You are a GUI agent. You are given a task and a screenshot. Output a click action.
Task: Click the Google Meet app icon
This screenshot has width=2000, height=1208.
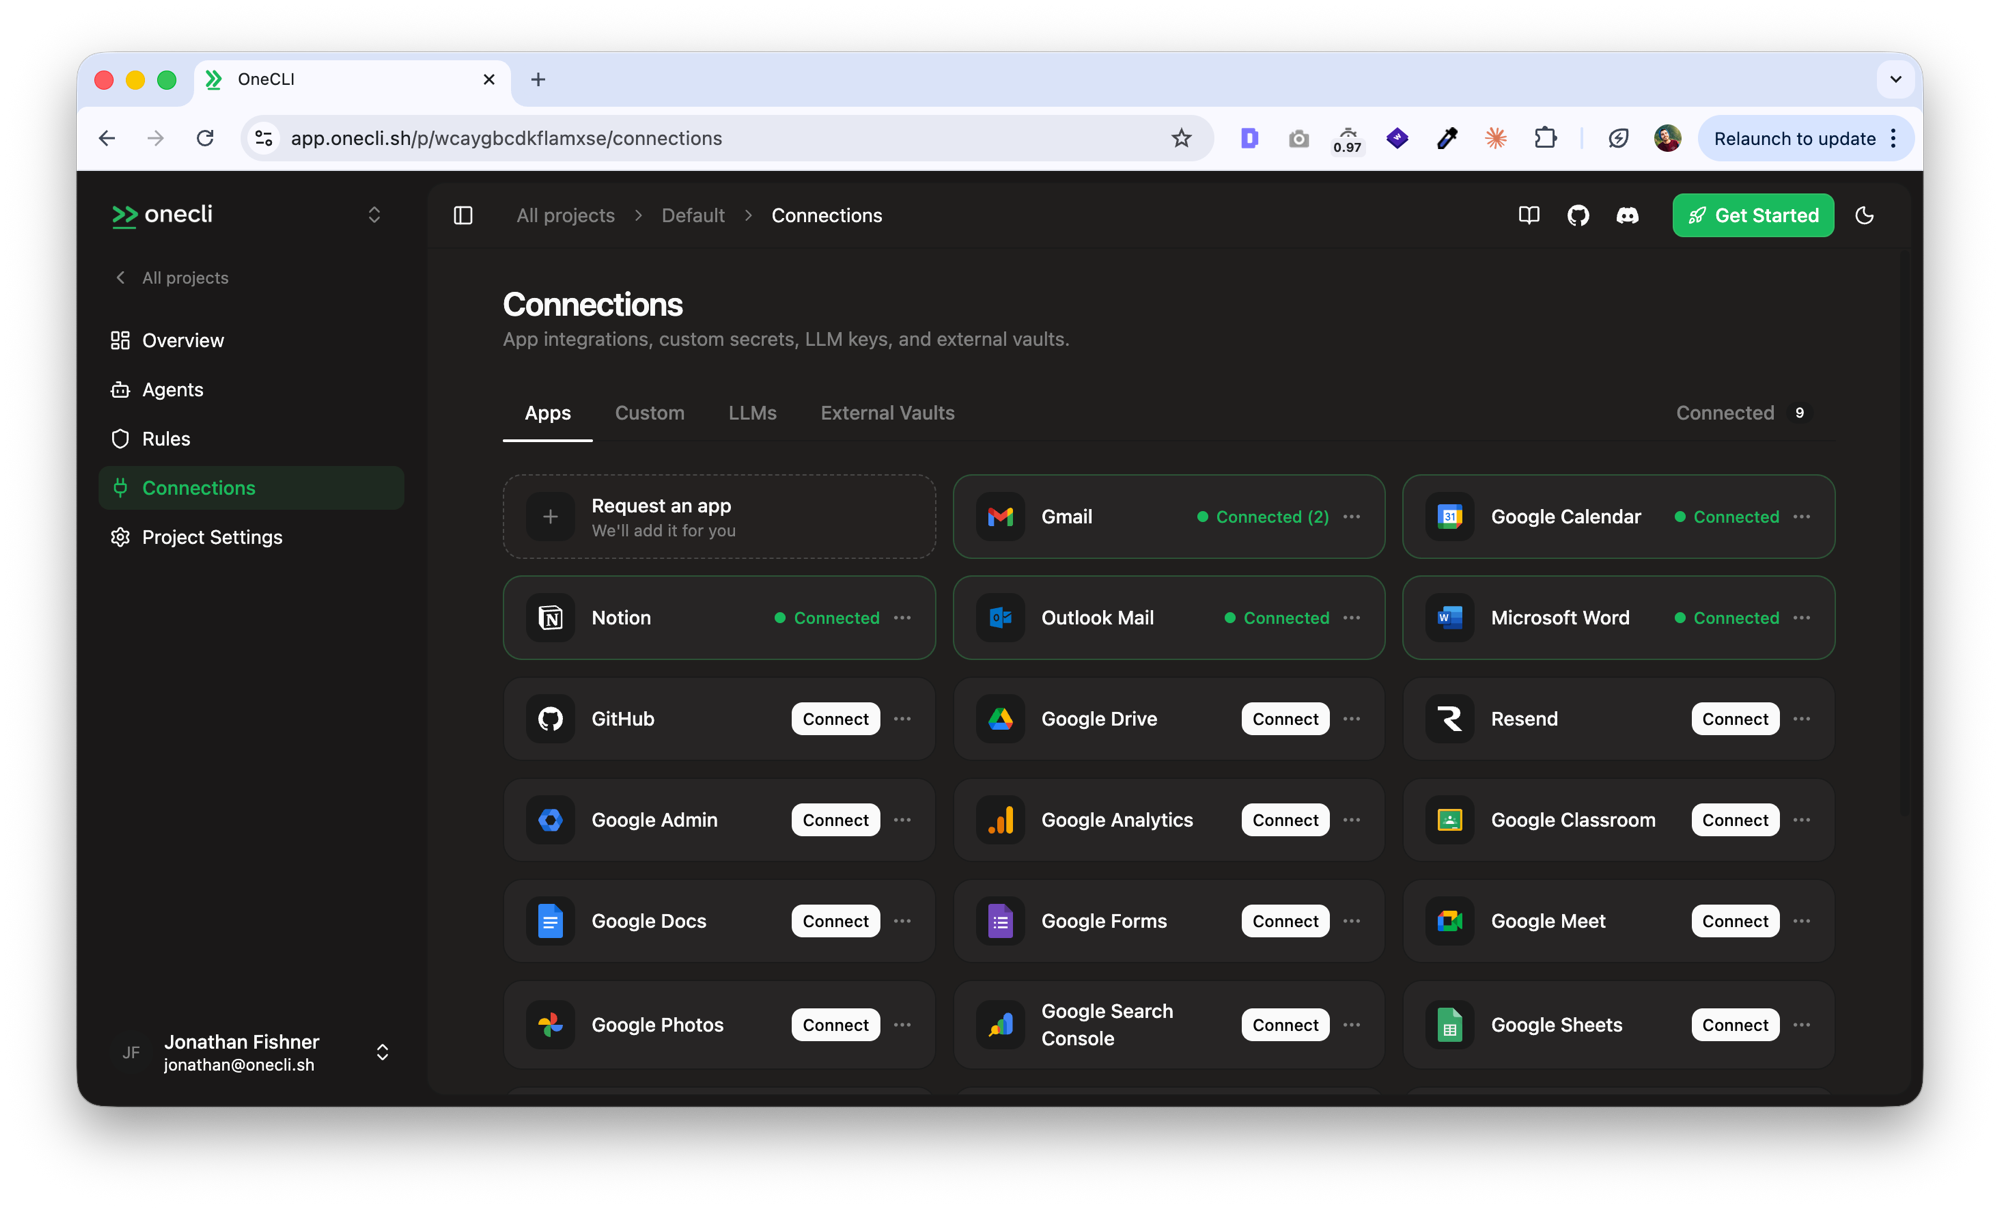(x=1450, y=921)
